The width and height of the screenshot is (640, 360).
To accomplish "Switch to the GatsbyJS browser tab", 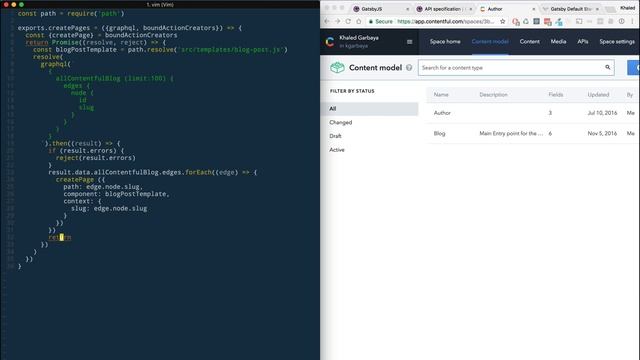I will [380, 9].
